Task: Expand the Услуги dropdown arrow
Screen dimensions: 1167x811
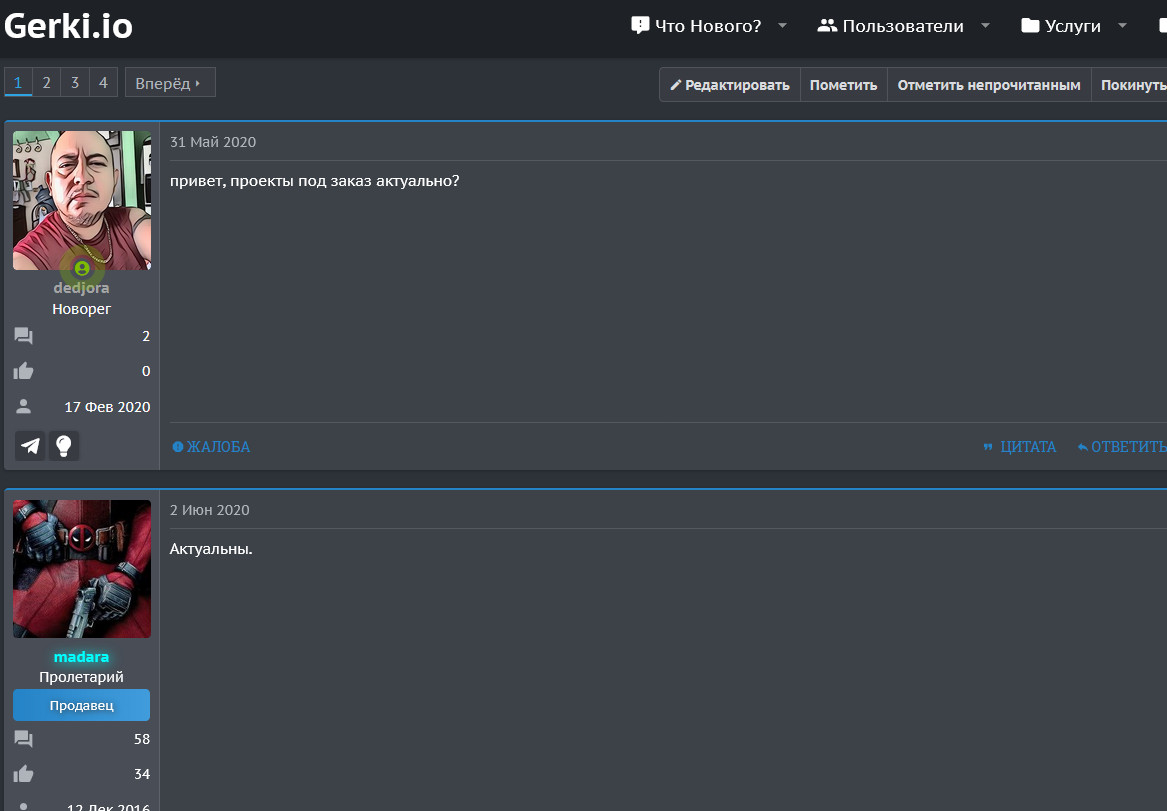Action: tap(1122, 26)
